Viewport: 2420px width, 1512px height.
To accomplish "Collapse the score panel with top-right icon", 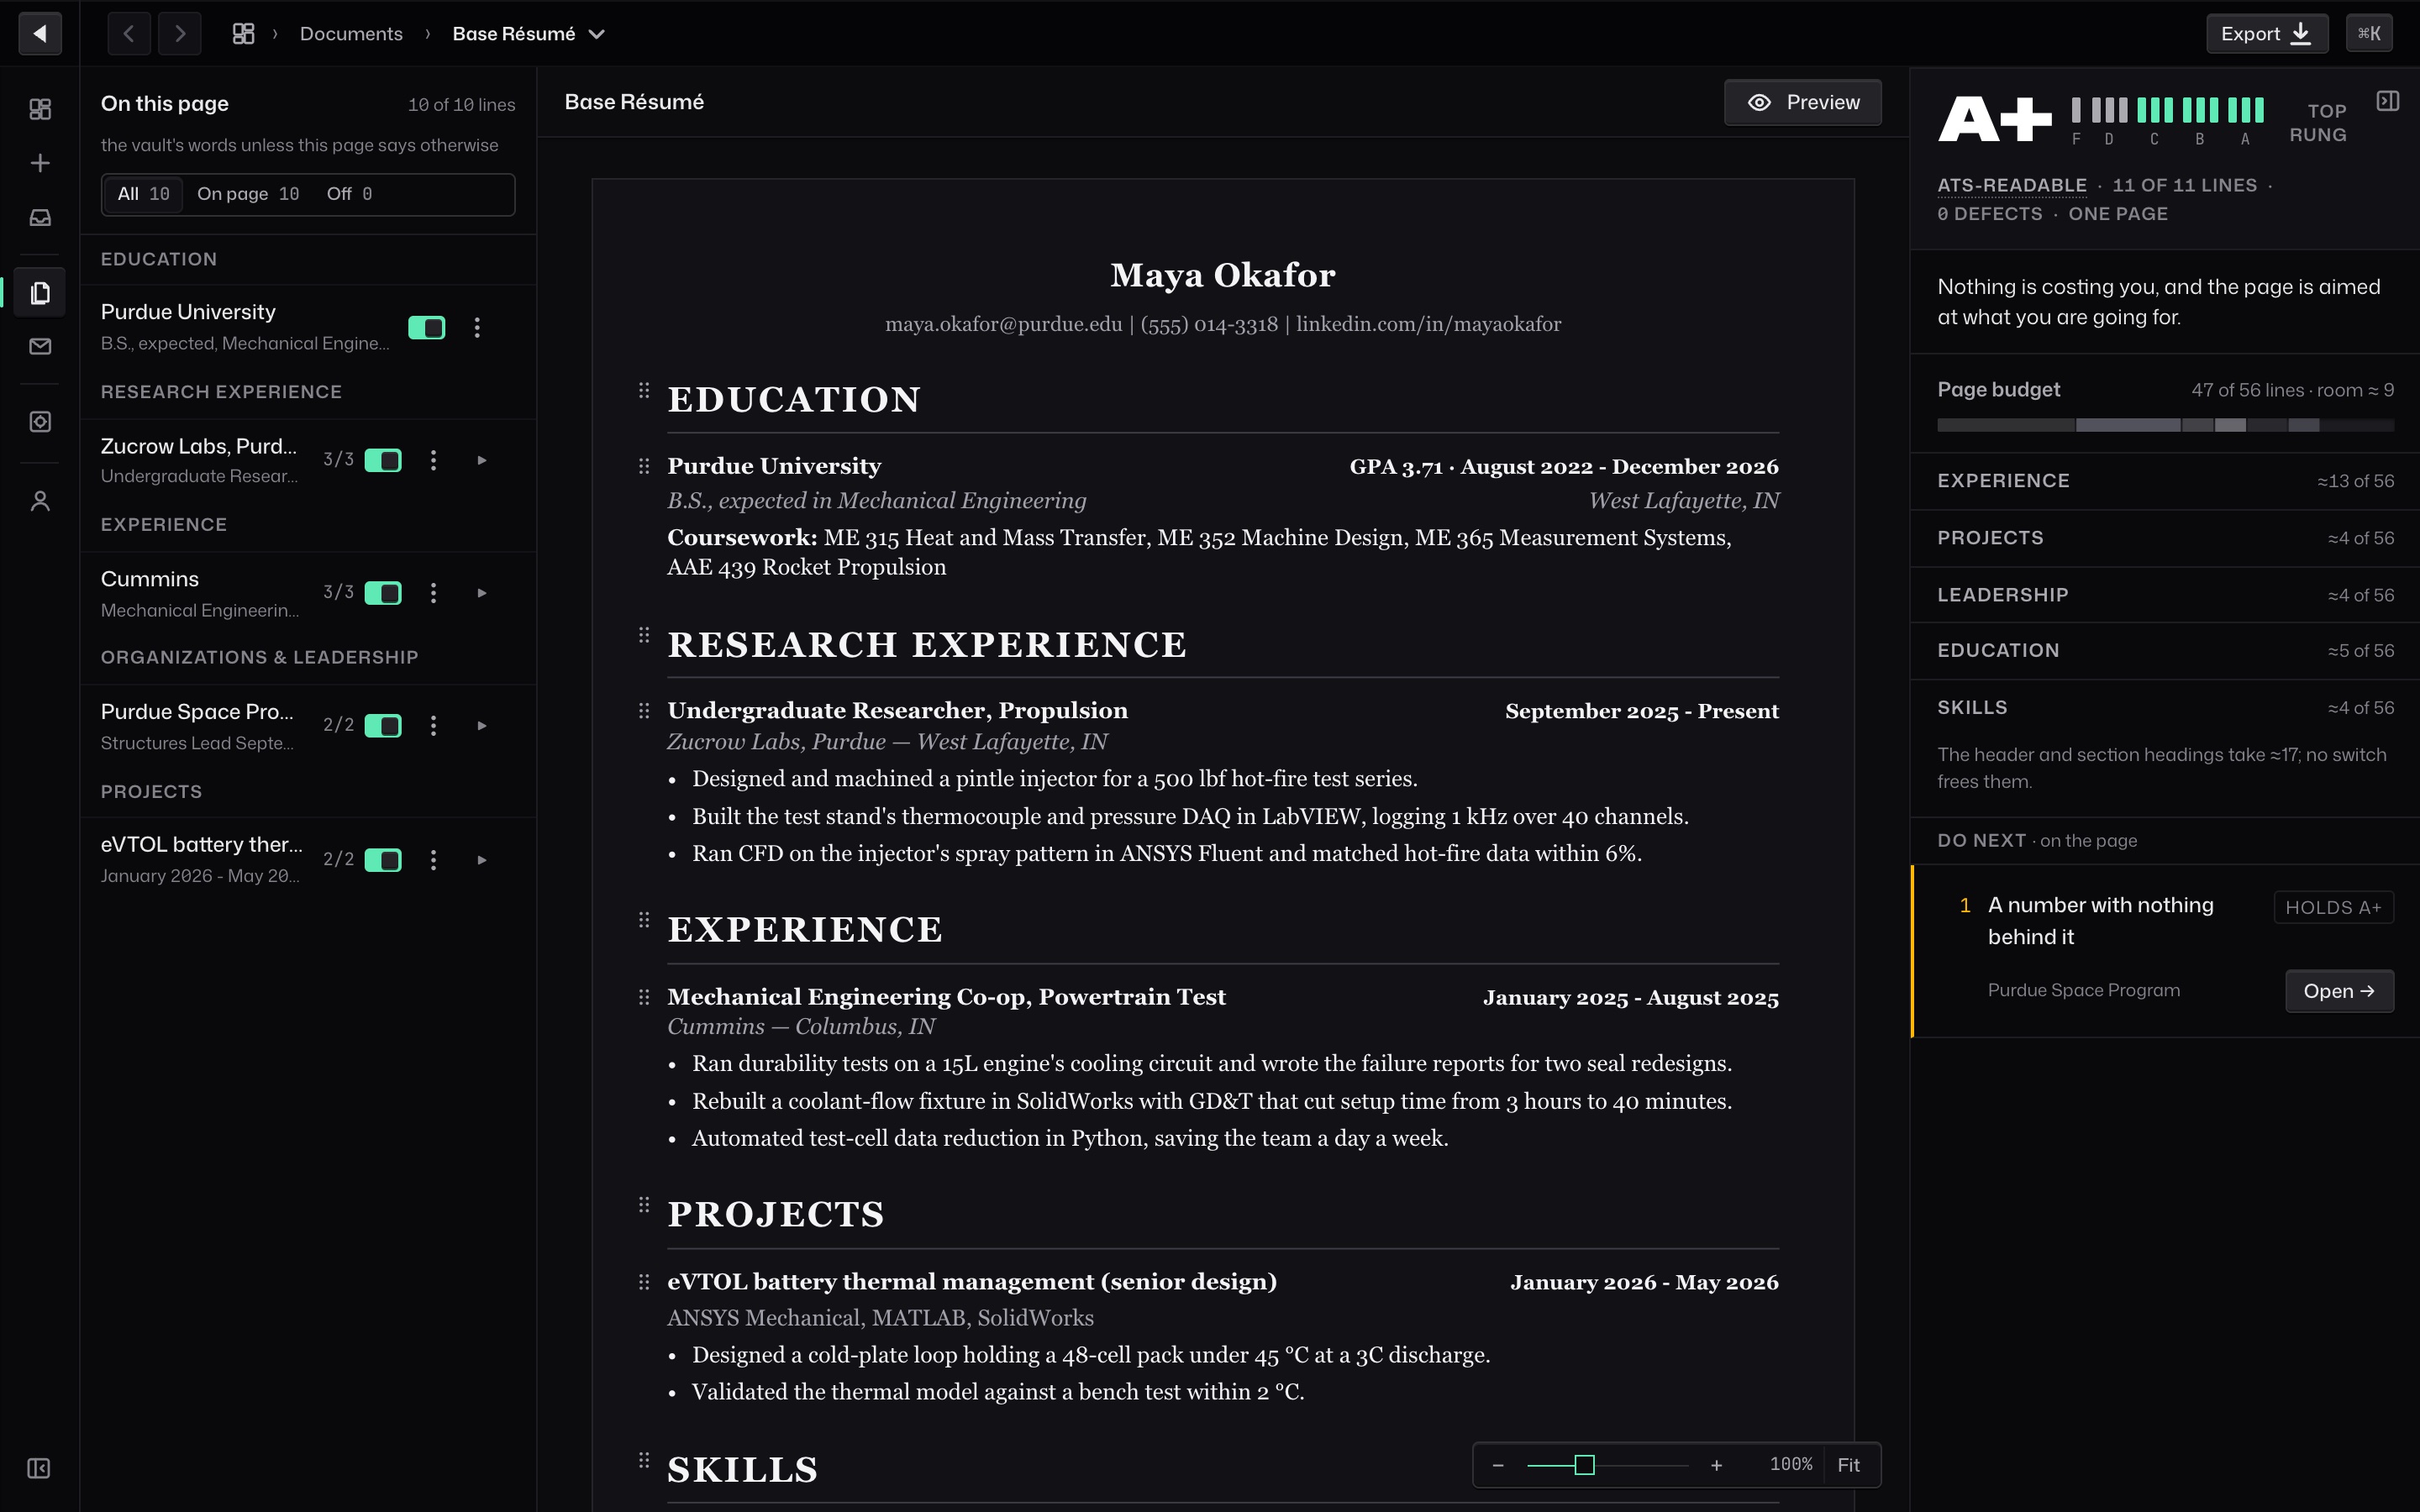I will (x=2388, y=101).
